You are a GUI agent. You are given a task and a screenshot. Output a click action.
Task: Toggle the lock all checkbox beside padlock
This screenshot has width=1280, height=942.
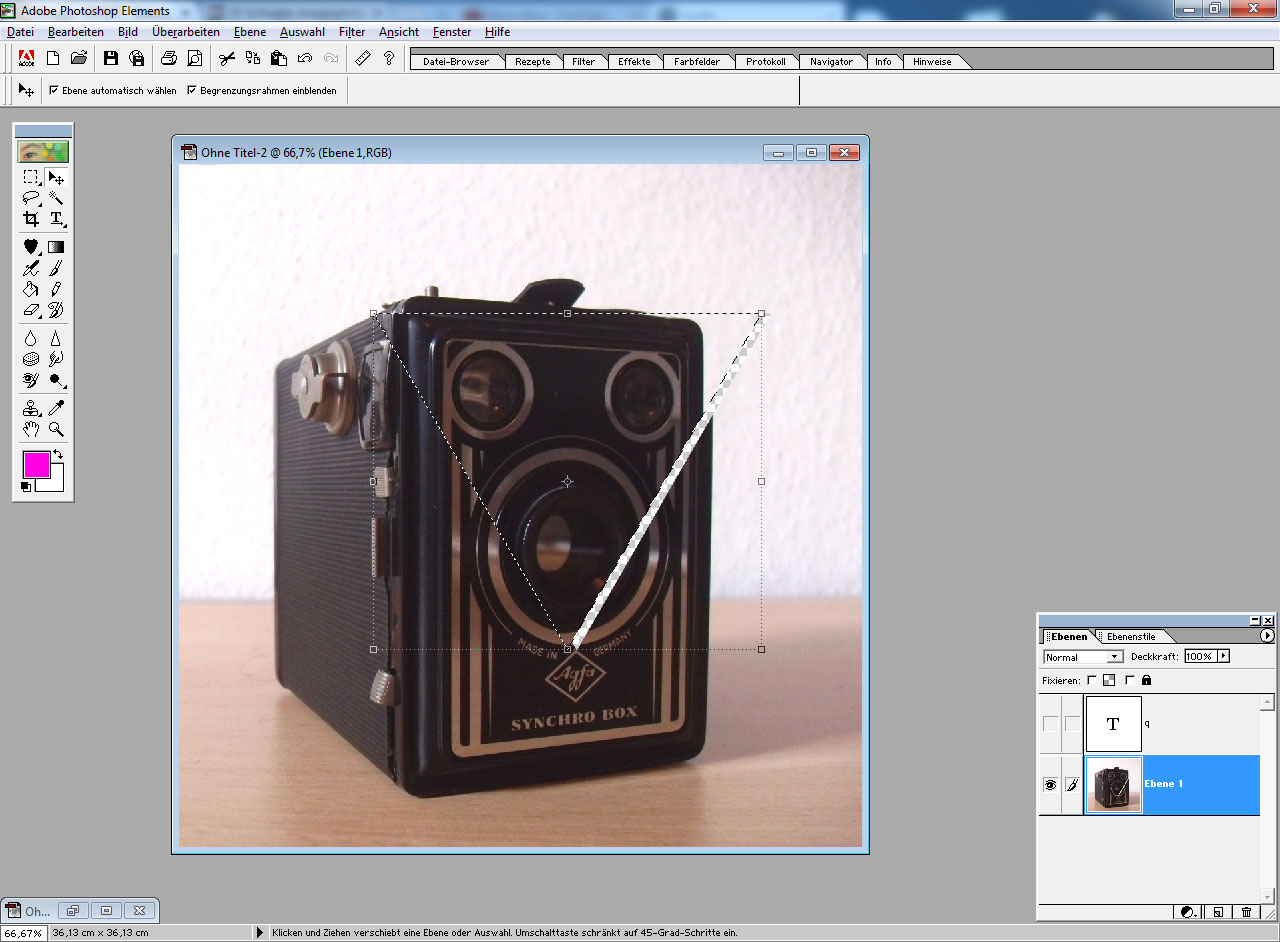pos(1130,680)
